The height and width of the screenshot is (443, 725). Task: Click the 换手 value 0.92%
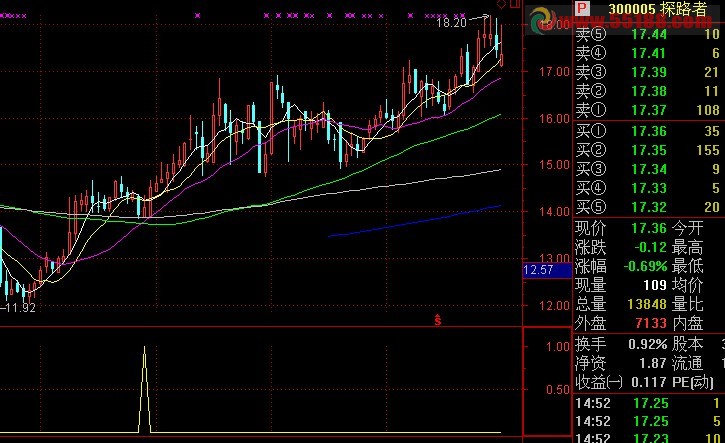[647, 345]
